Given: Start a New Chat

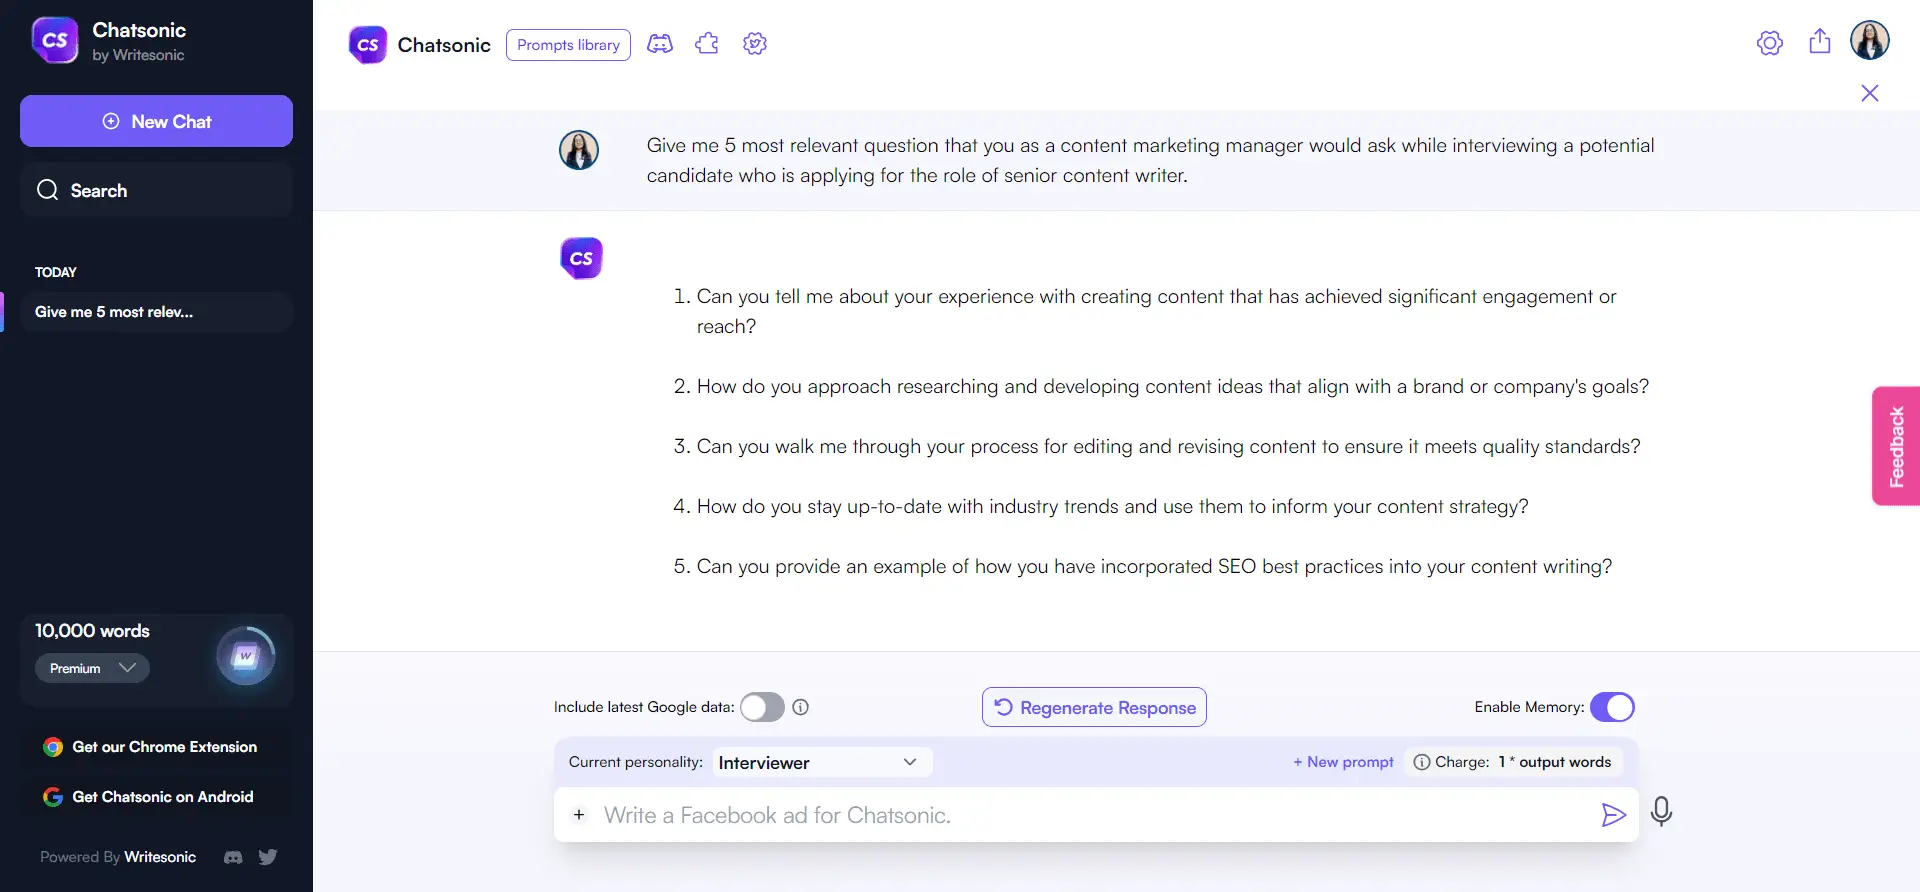Looking at the screenshot, I should (x=156, y=121).
